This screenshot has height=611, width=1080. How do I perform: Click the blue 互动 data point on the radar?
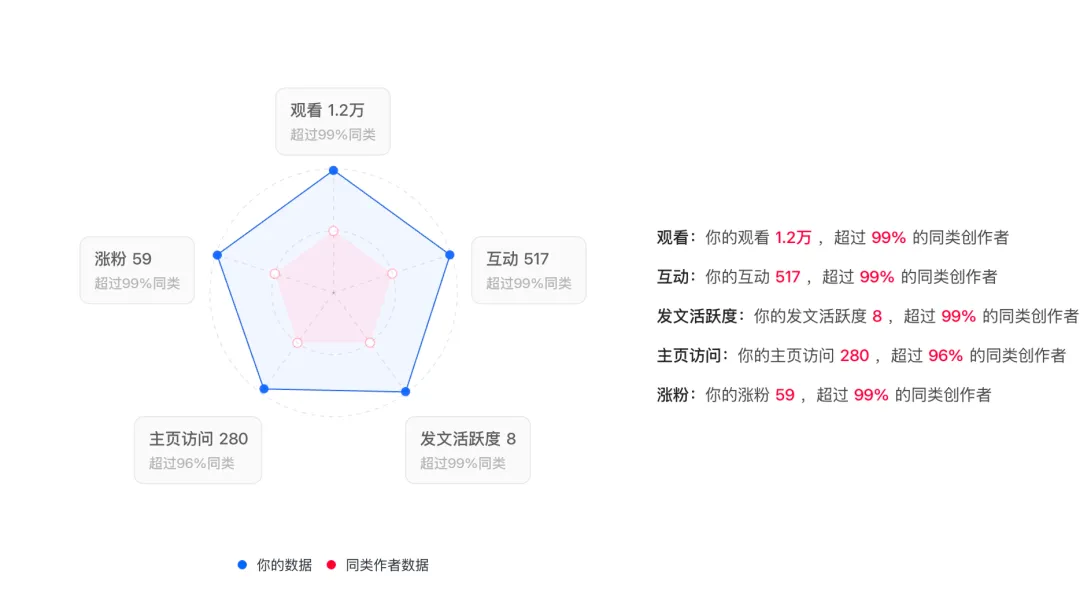(x=449, y=254)
